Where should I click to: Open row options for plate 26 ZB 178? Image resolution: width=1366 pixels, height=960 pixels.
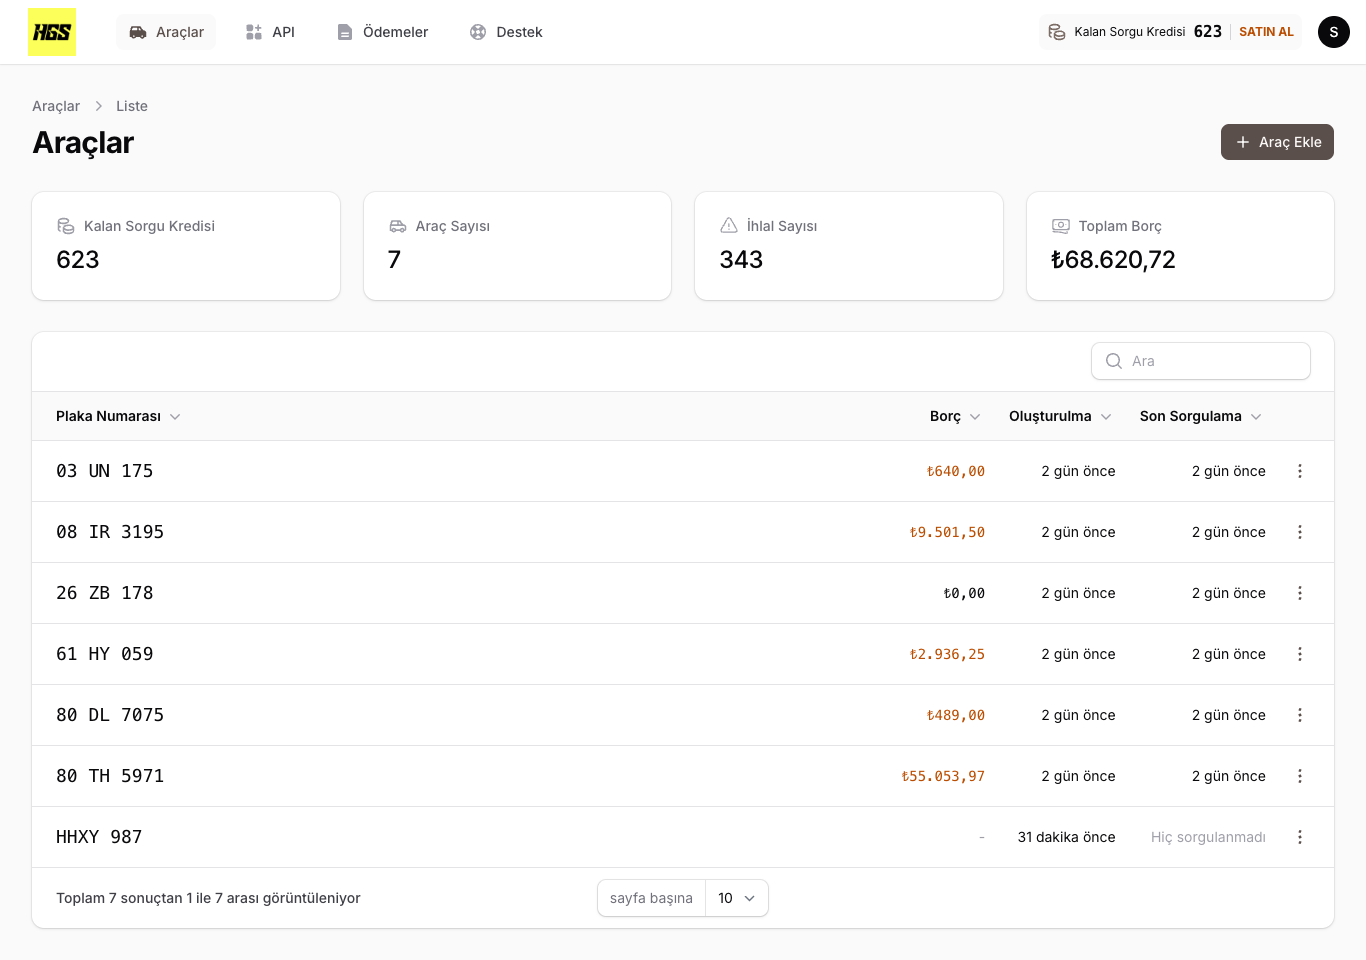[1299, 593]
